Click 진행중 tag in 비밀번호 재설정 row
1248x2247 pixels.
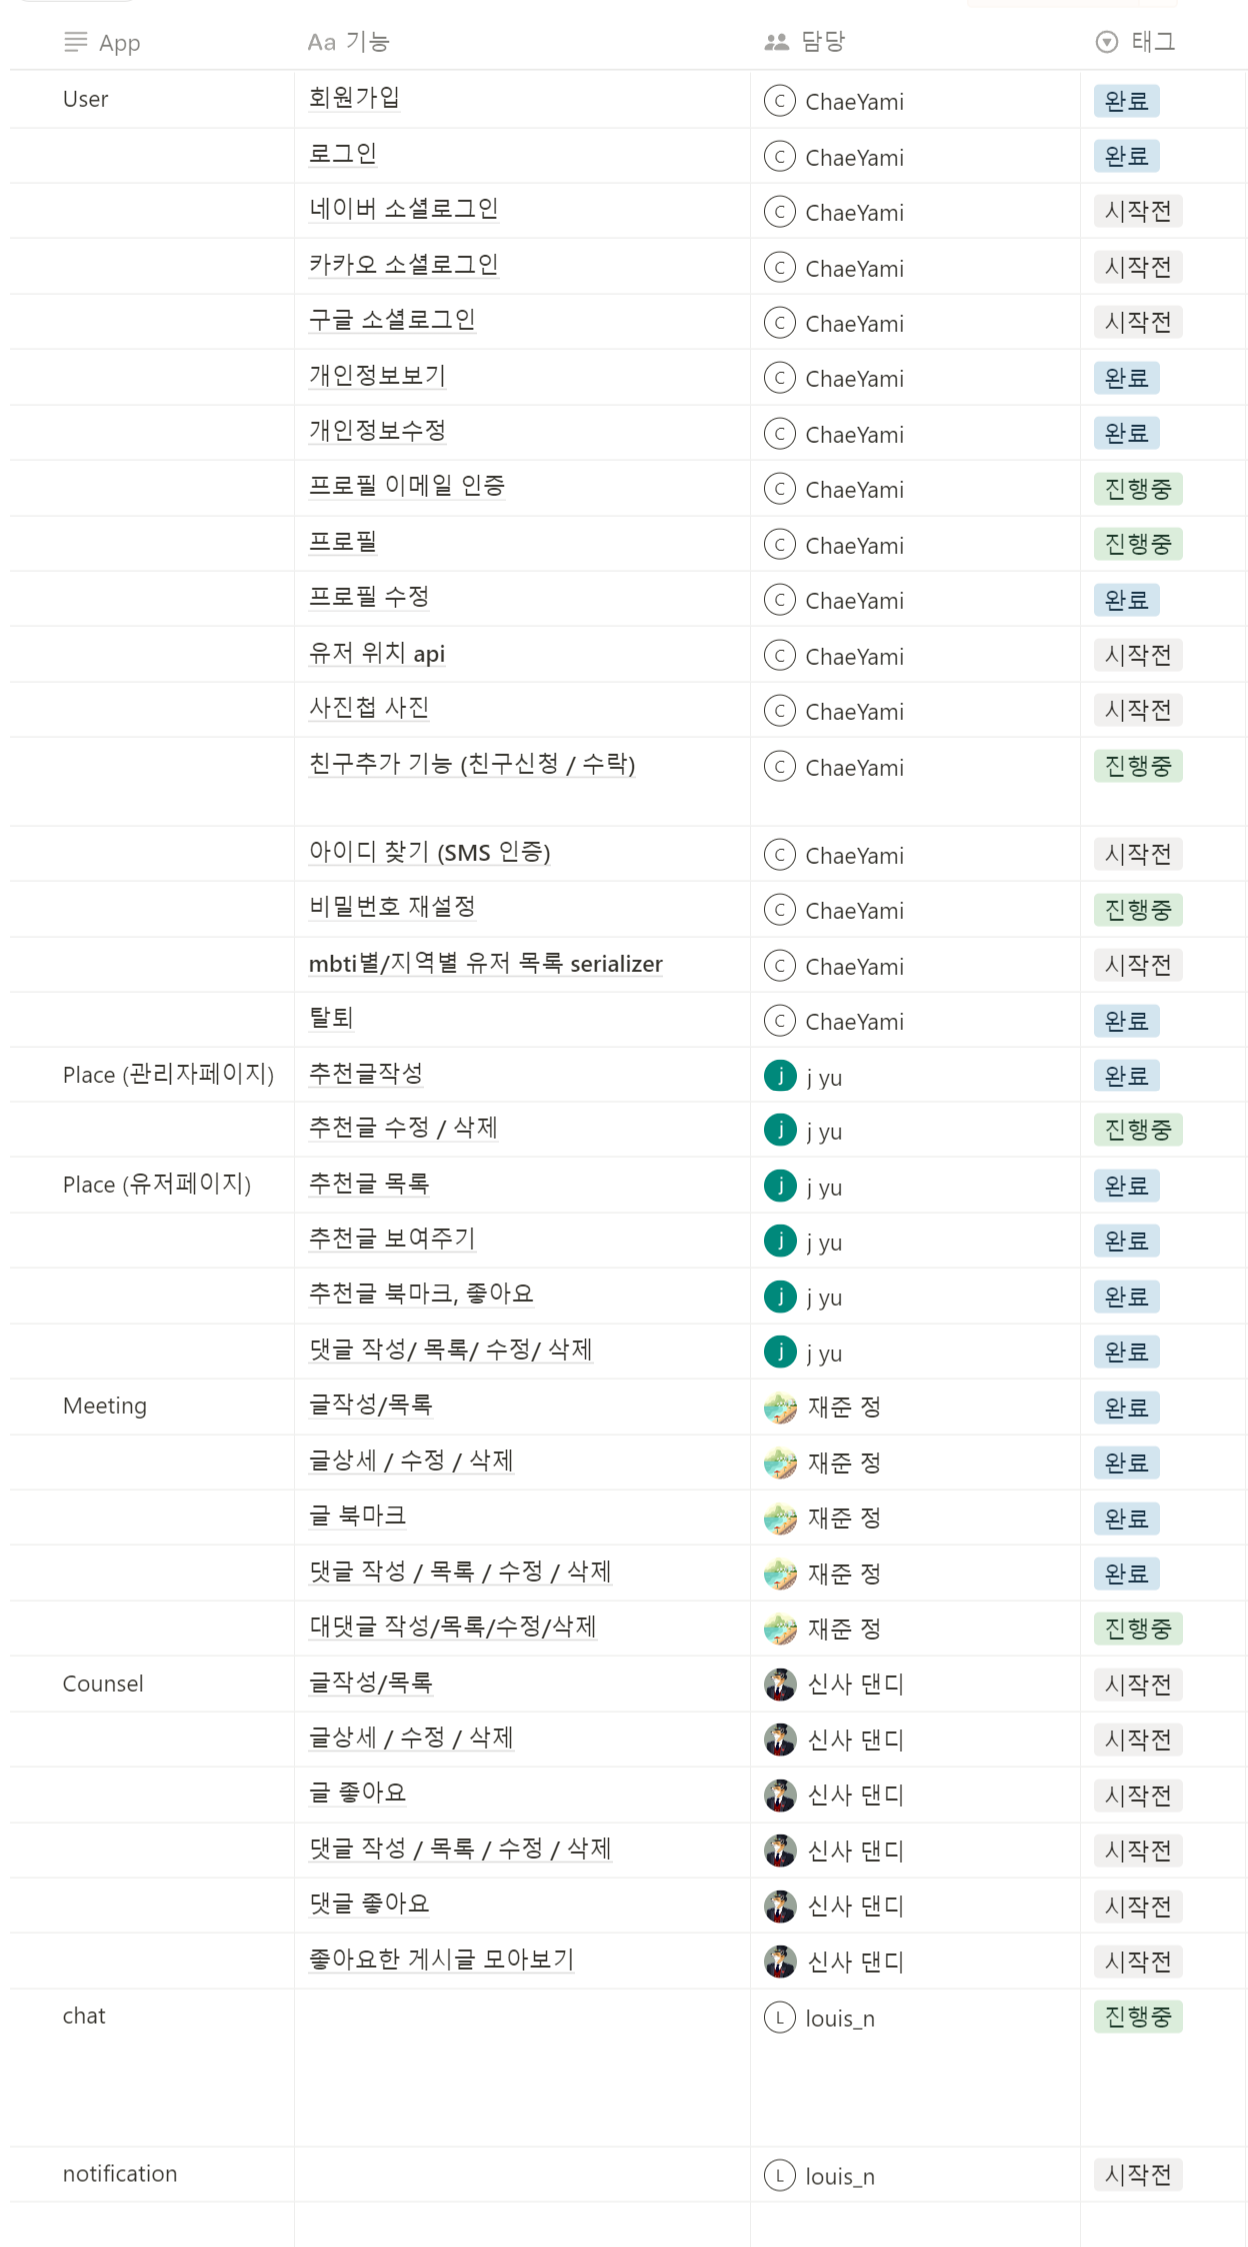coord(1138,910)
